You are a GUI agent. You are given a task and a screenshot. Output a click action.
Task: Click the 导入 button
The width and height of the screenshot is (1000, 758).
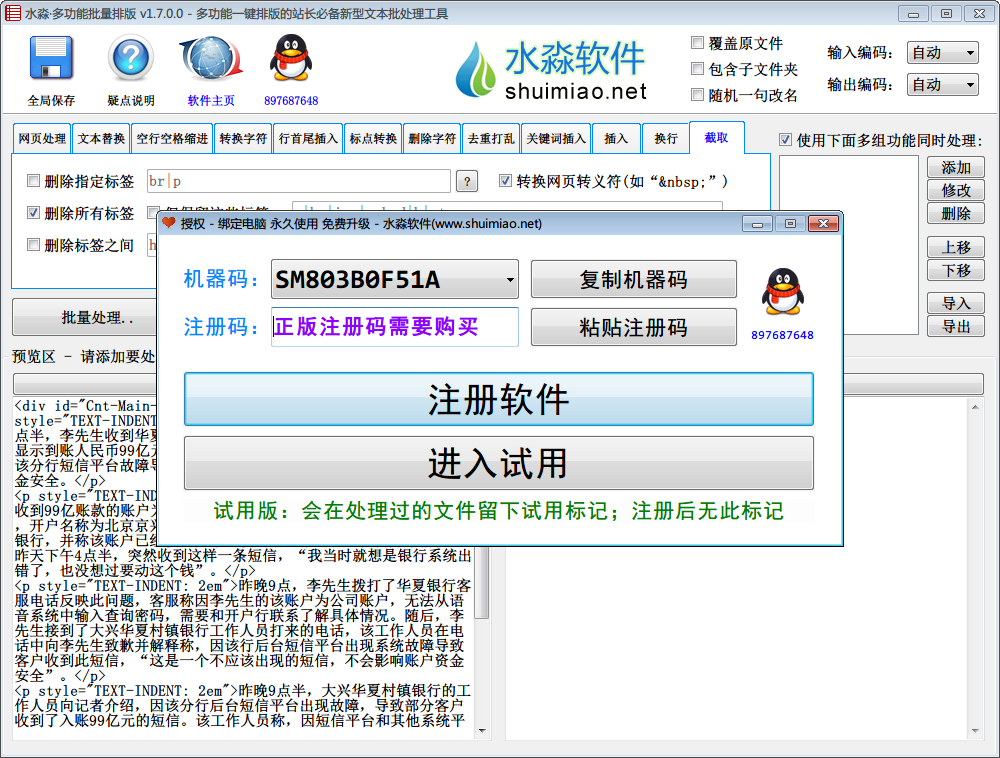(x=955, y=303)
